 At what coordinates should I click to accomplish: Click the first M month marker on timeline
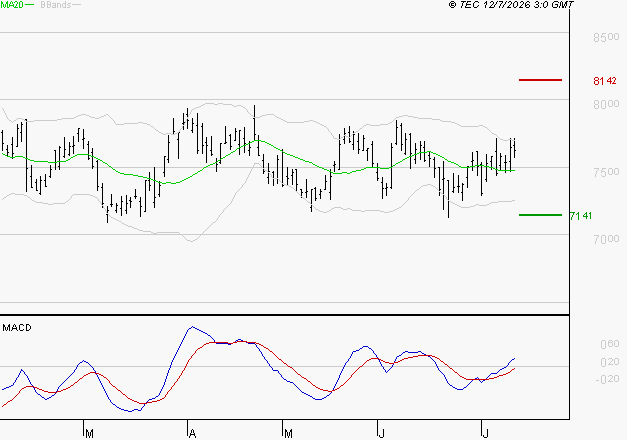click(89, 434)
